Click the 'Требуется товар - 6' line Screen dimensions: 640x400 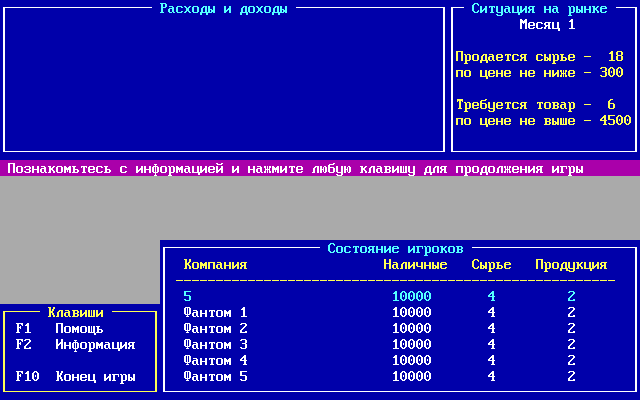coord(536,104)
